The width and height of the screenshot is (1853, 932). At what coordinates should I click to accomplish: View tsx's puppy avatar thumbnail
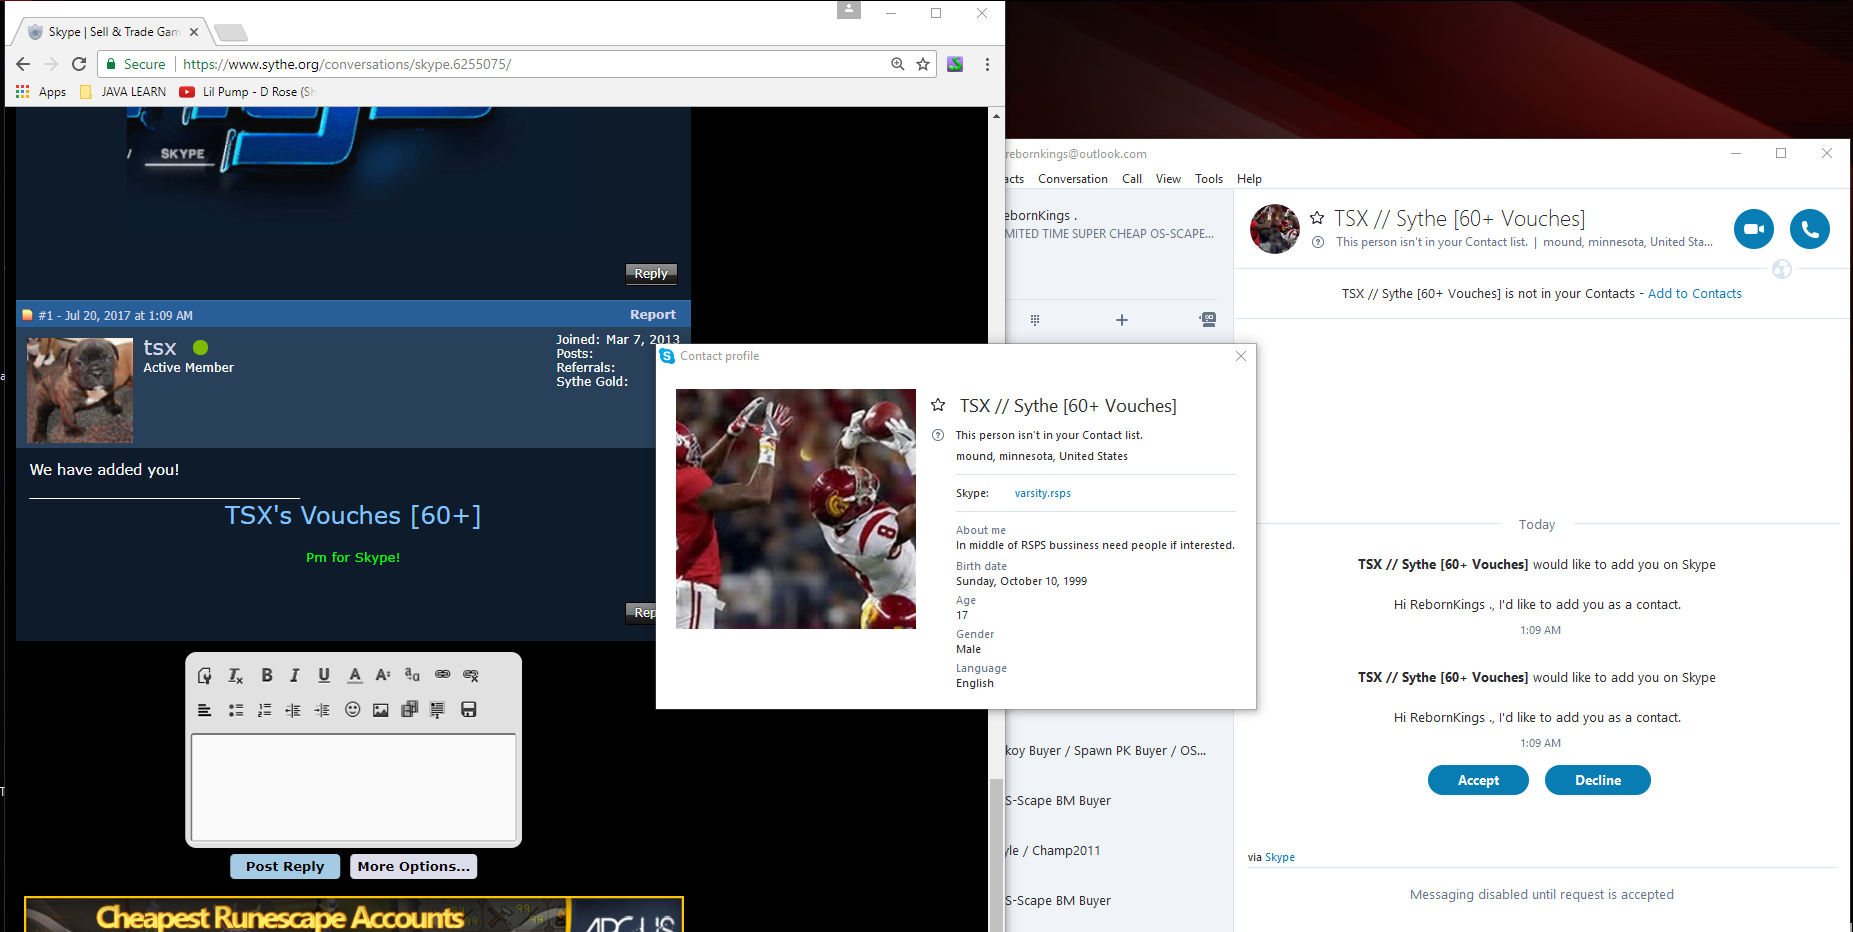pos(80,390)
